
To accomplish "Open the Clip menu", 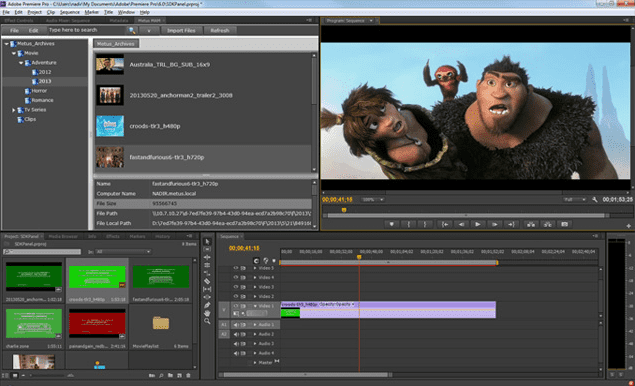I will point(51,12).
